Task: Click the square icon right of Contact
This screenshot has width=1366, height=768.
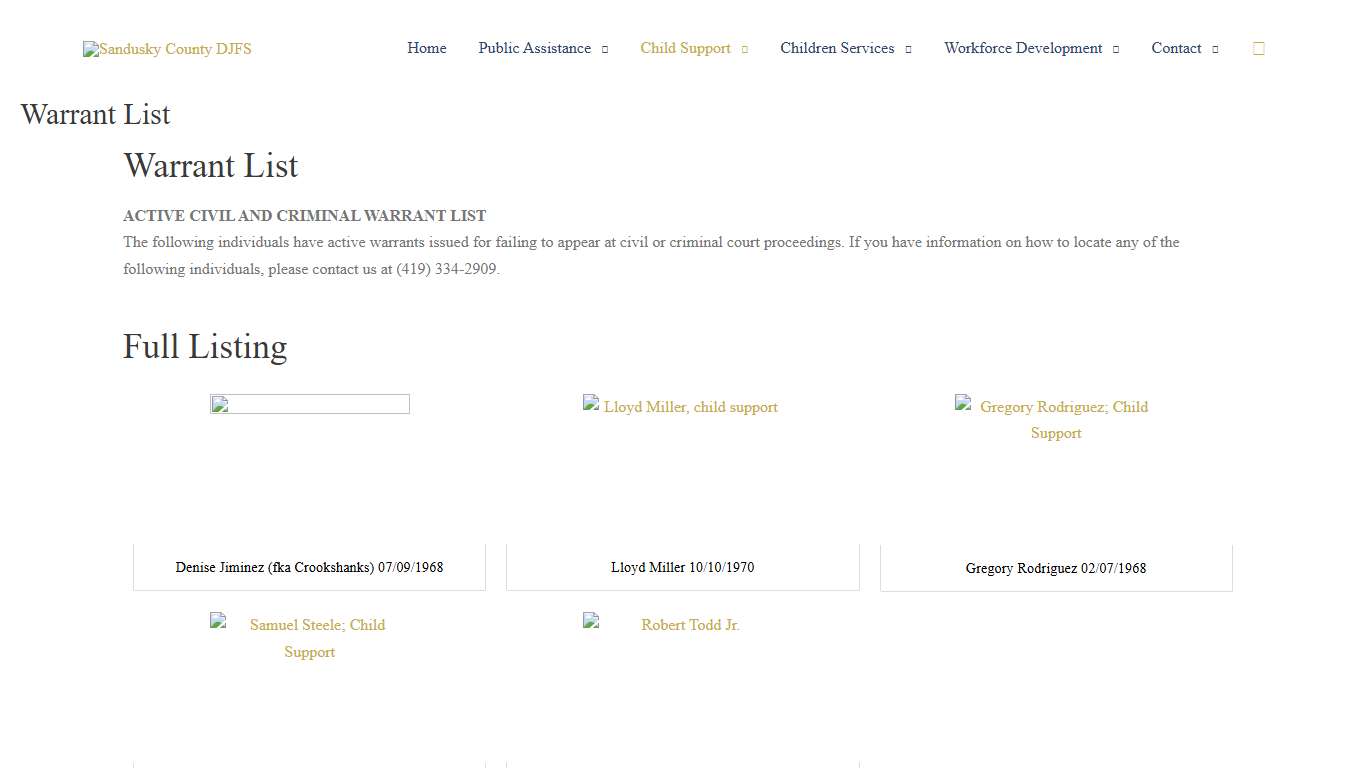Action: tap(1258, 48)
